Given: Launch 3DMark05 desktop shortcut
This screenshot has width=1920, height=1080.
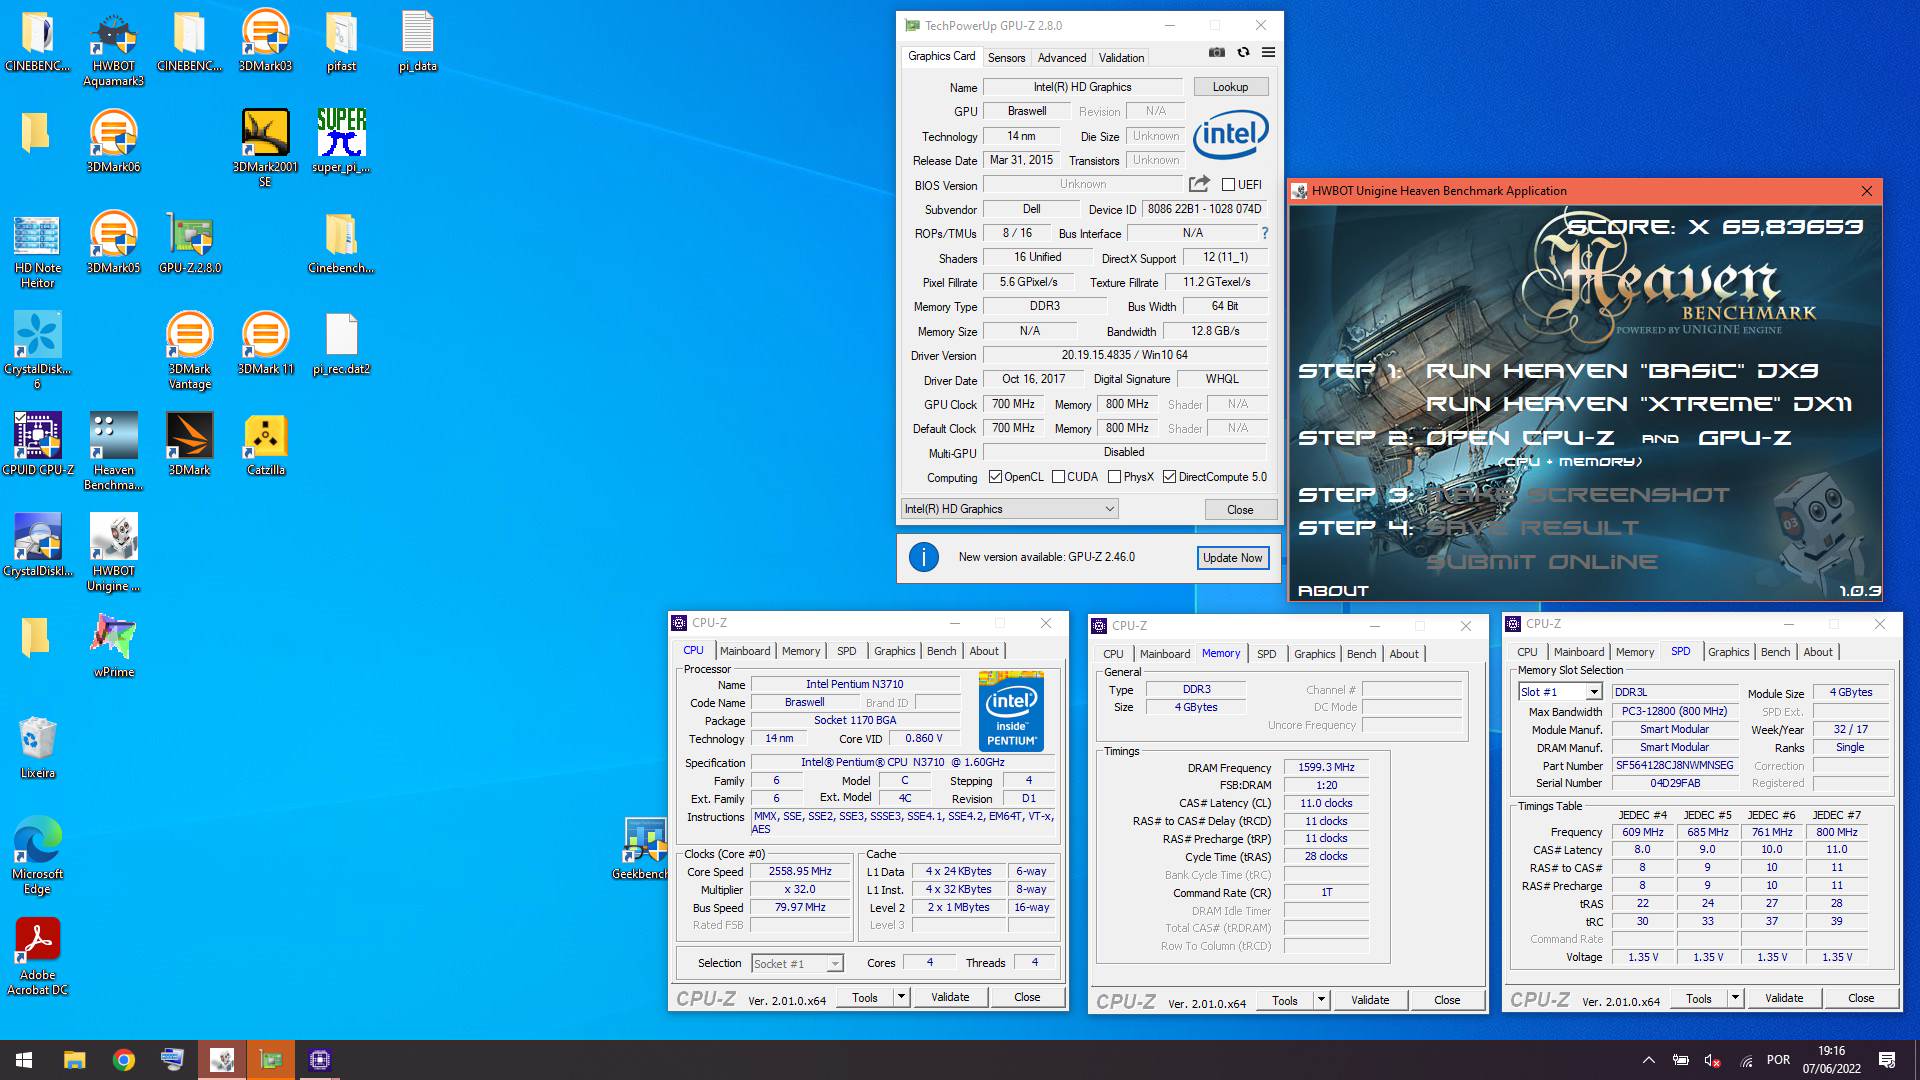Looking at the screenshot, I should (113, 243).
